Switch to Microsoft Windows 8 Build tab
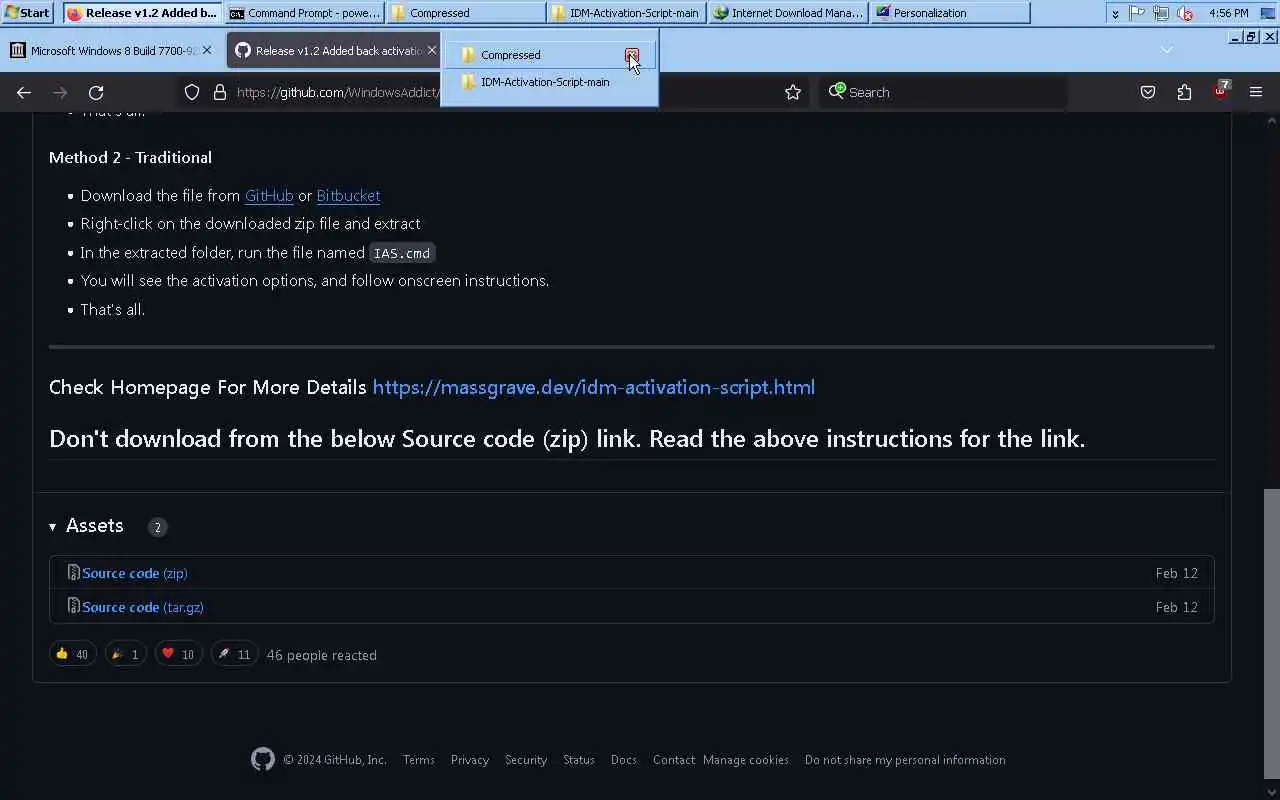The image size is (1280, 800). [x=112, y=50]
